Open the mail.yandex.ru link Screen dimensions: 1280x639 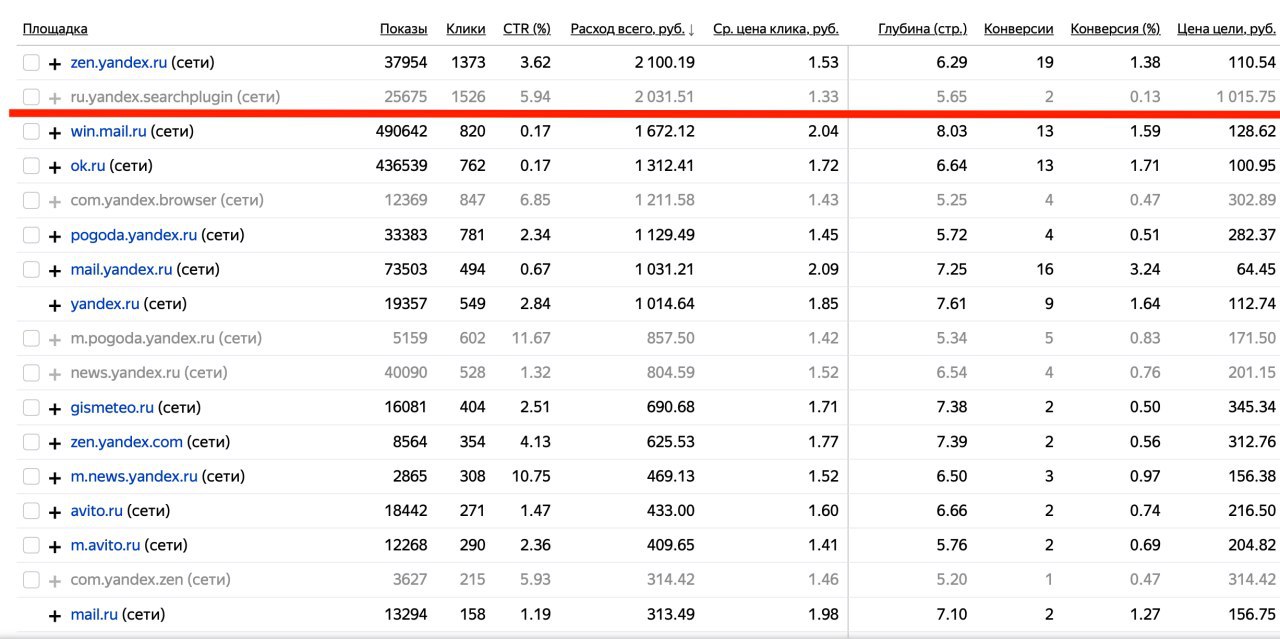[121, 269]
